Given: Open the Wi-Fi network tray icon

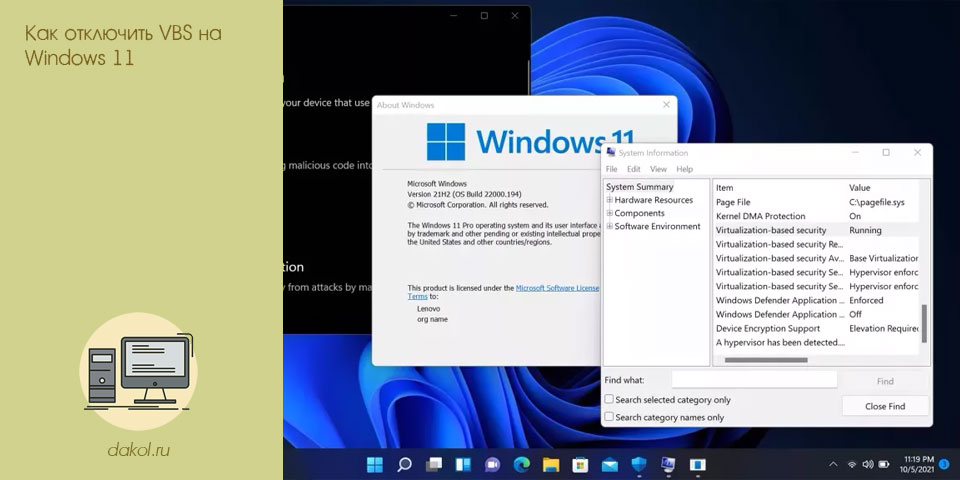Looking at the screenshot, I should [852, 465].
